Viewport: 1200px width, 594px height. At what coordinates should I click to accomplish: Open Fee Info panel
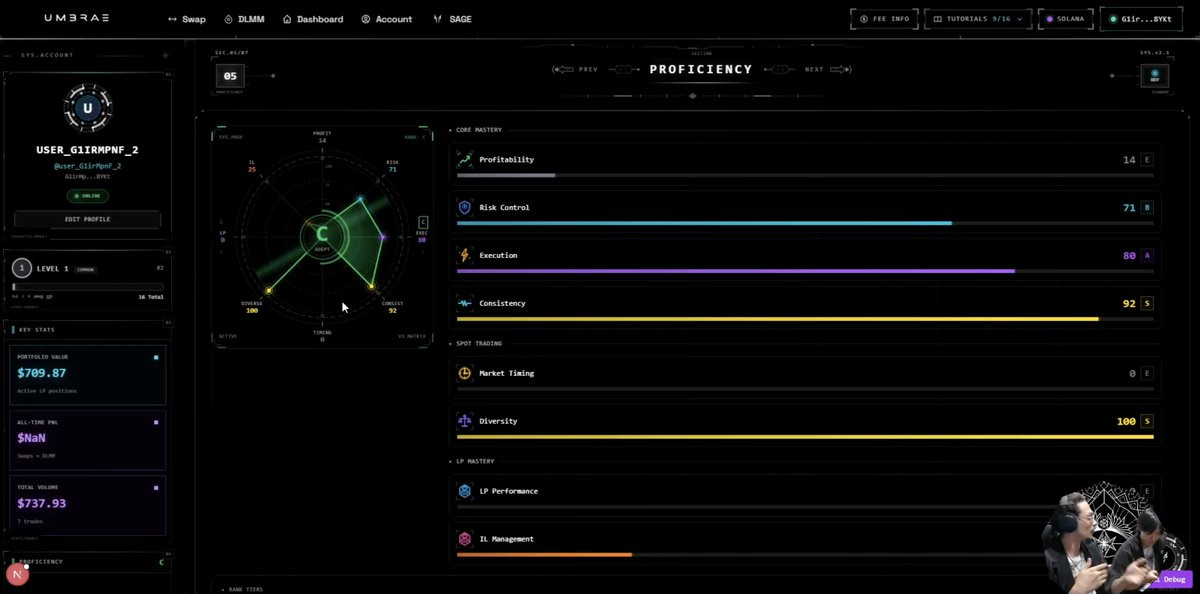click(884, 19)
